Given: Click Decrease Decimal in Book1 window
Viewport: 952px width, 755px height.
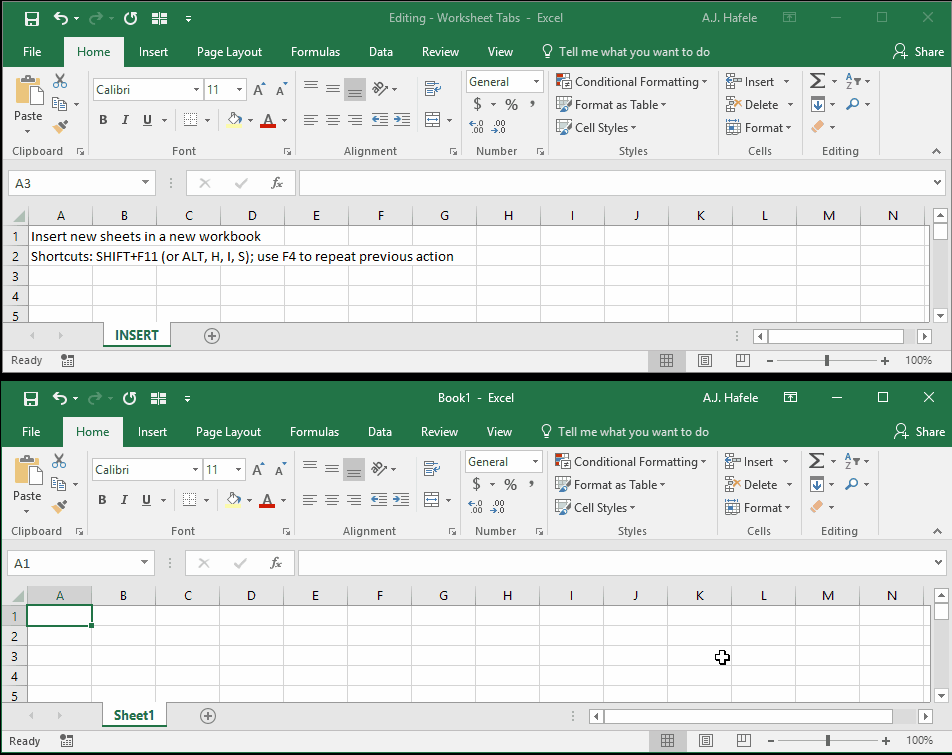Looking at the screenshot, I should click(x=498, y=507).
